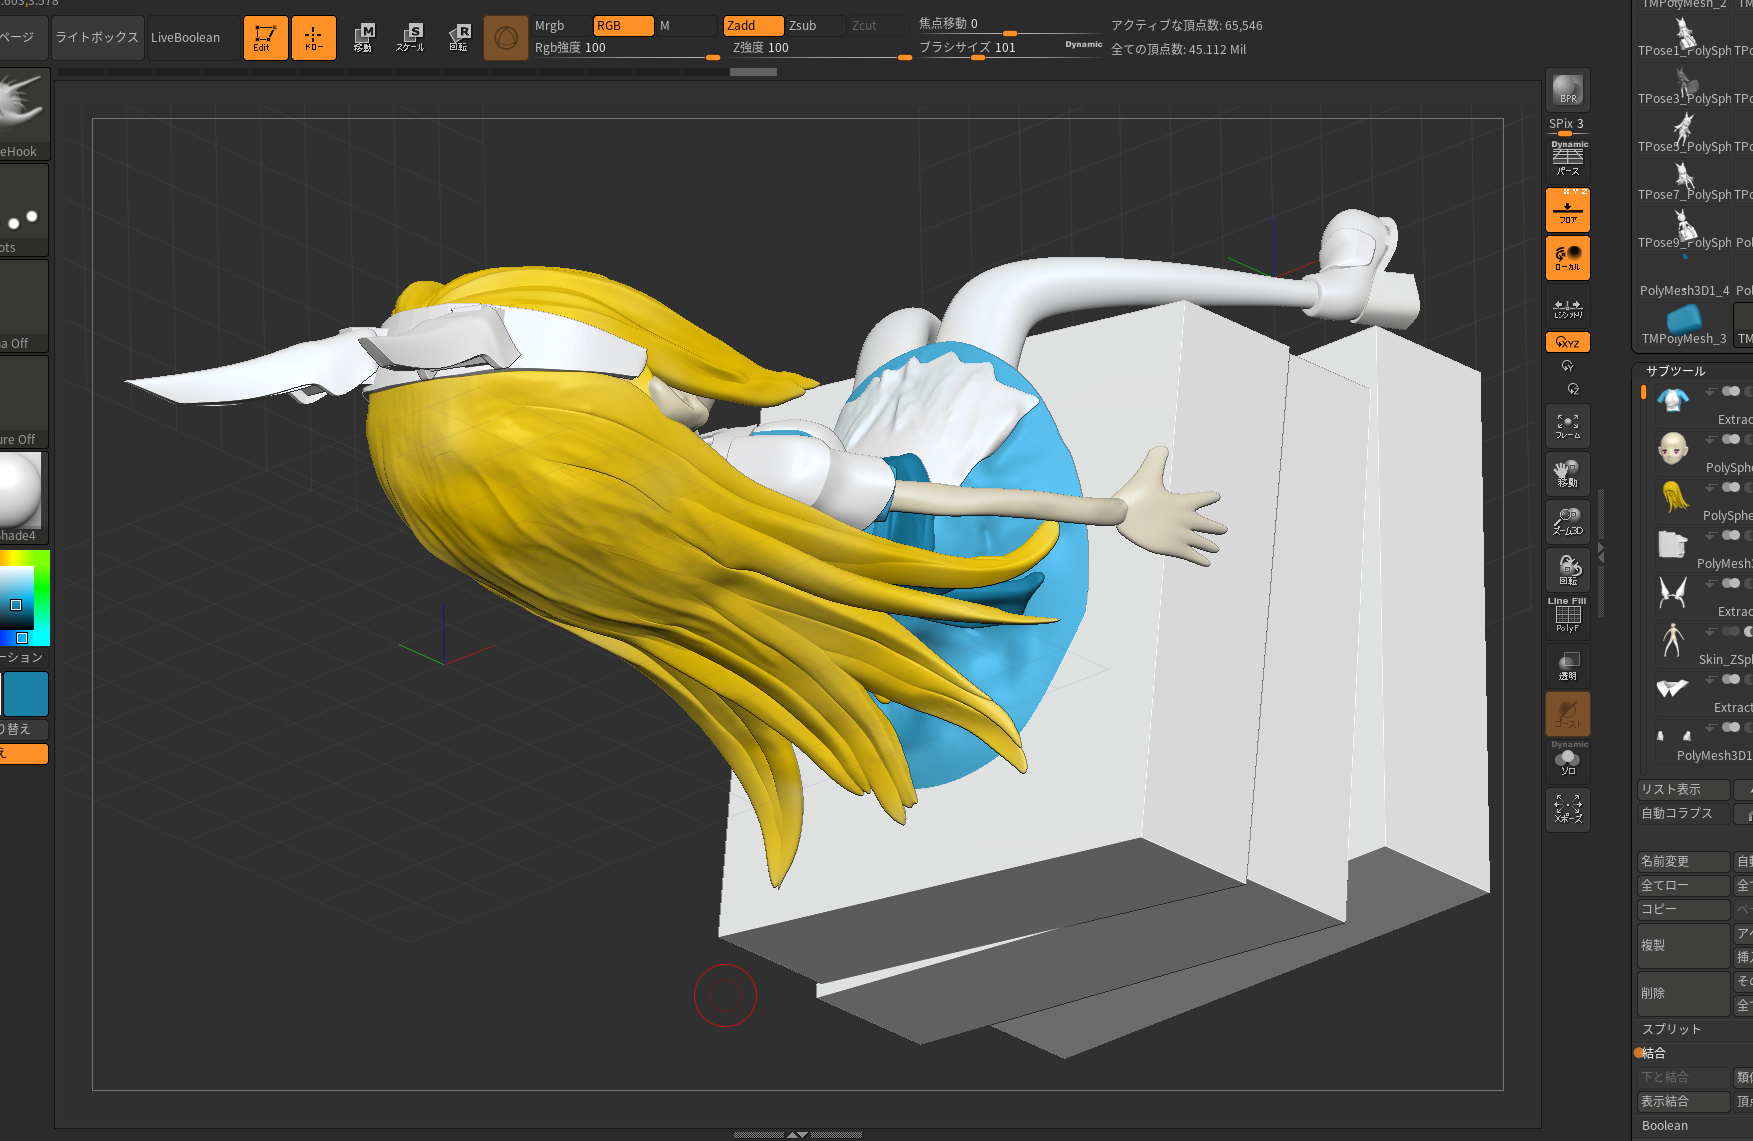Toggle Edit mode button
Viewport: 1753px width, 1141px height.
(x=266, y=38)
